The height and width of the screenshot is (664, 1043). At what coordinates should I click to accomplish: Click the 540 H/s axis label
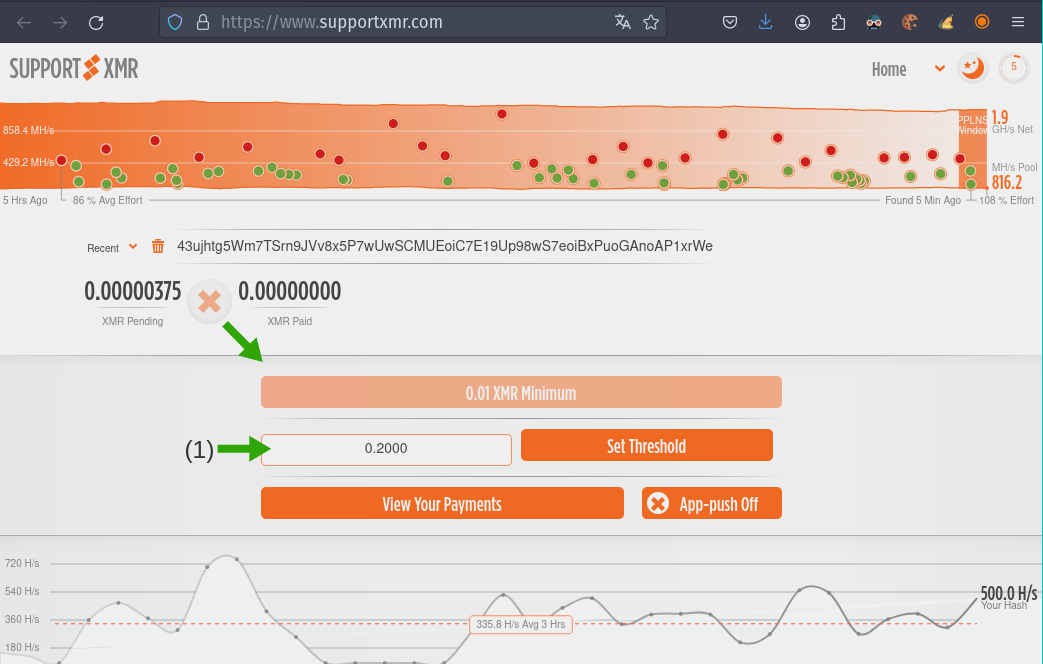click(x=22, y=591)
